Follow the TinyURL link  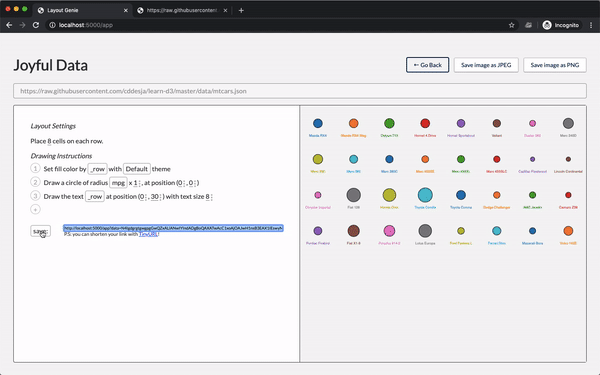148,234
